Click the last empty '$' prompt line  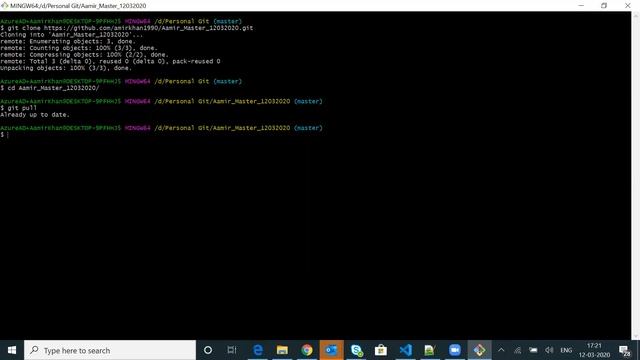(4, 135)
